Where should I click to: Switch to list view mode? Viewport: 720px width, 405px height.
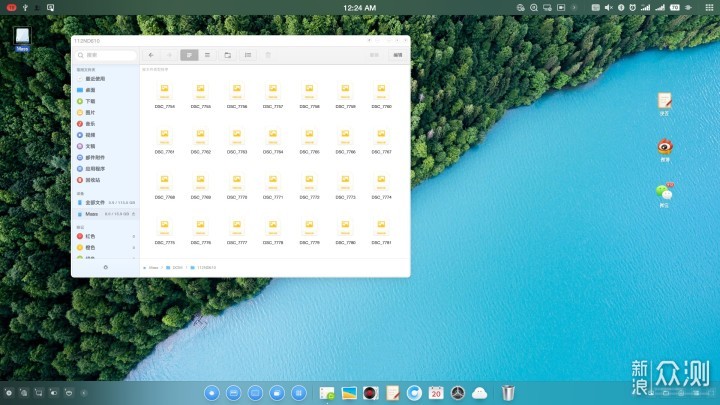click(207, 55)
